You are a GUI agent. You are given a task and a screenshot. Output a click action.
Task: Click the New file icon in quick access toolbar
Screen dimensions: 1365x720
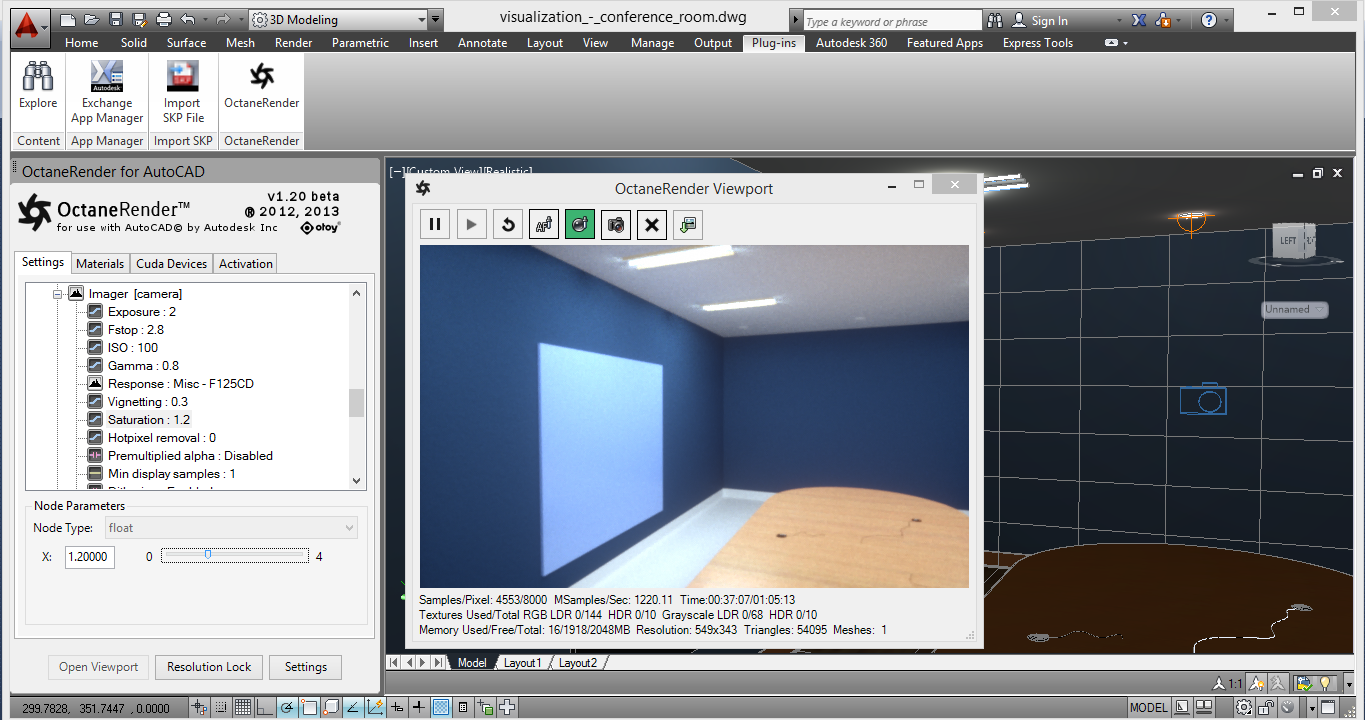click(x=67, y=19)
